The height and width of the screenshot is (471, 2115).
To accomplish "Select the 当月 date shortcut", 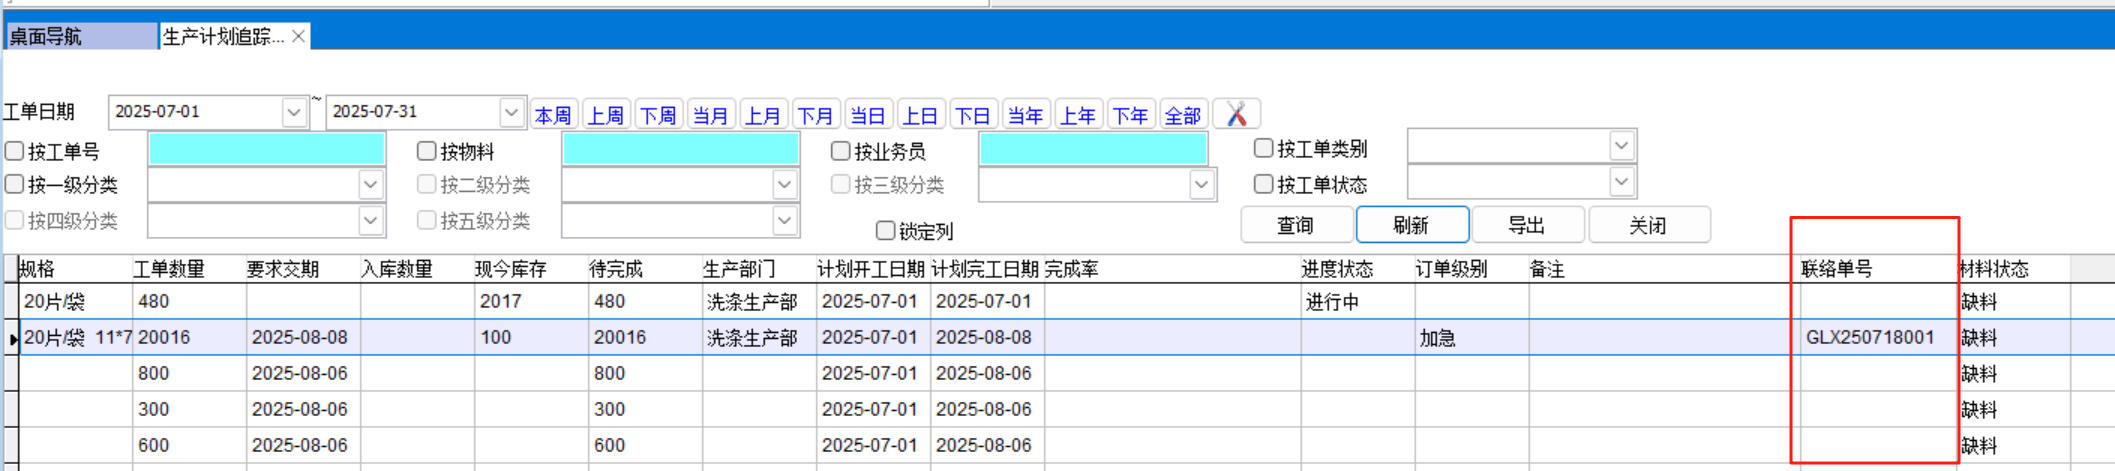I will (710, 115).
